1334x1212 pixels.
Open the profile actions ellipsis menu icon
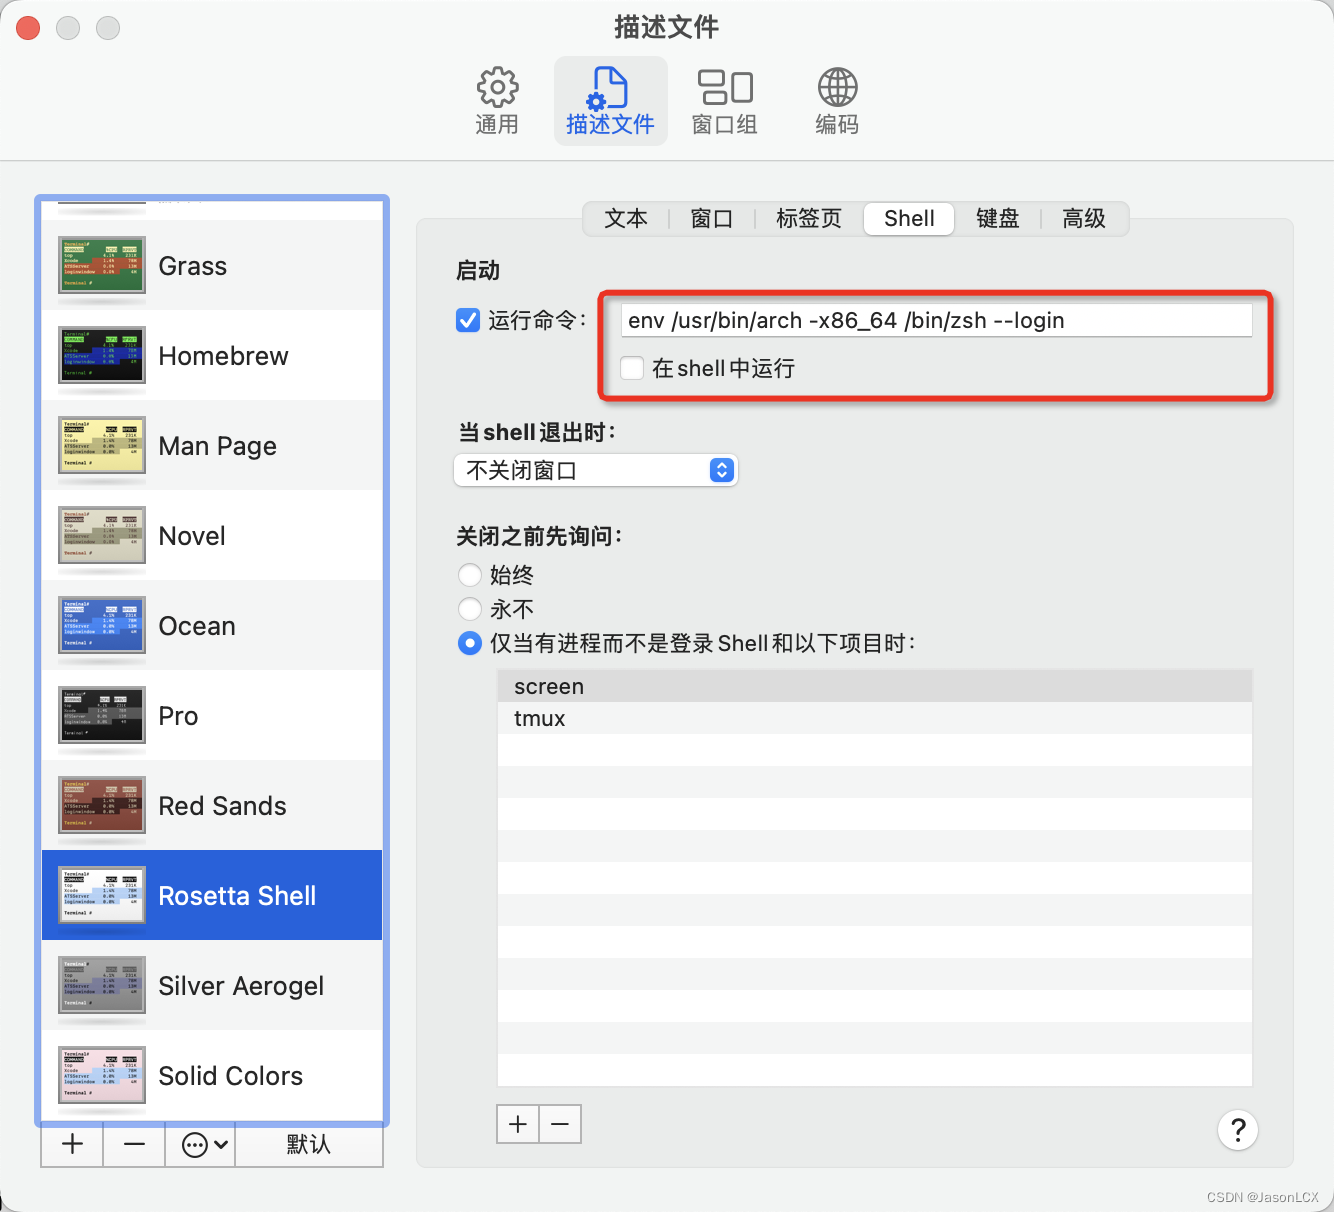(199, 1144)
